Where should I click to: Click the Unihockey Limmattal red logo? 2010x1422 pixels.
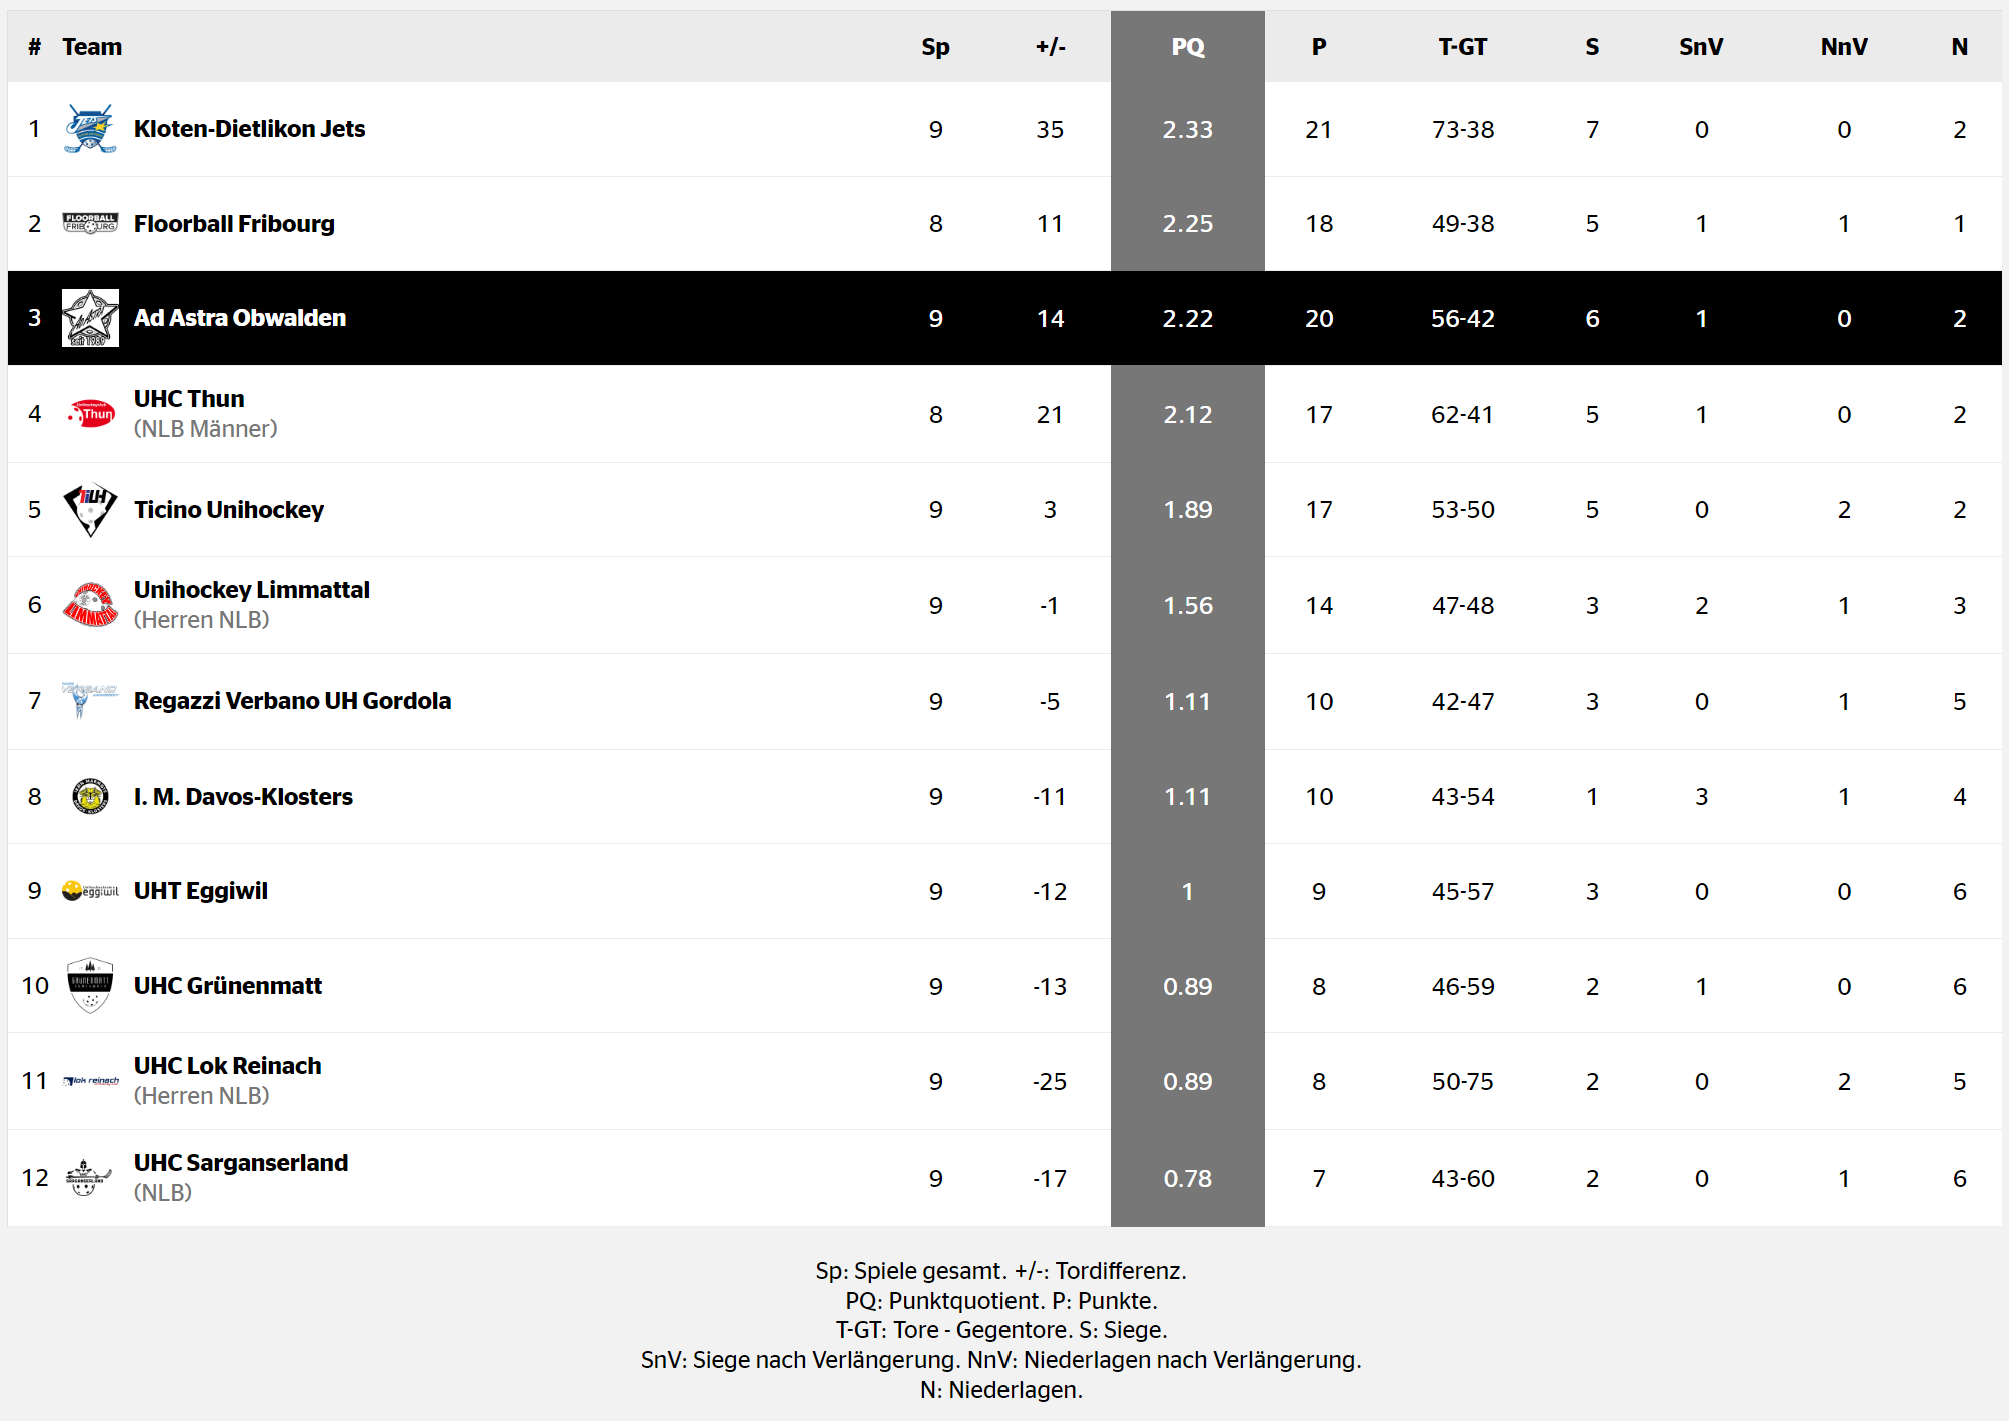pyautogui.click(x=90, y=604)
